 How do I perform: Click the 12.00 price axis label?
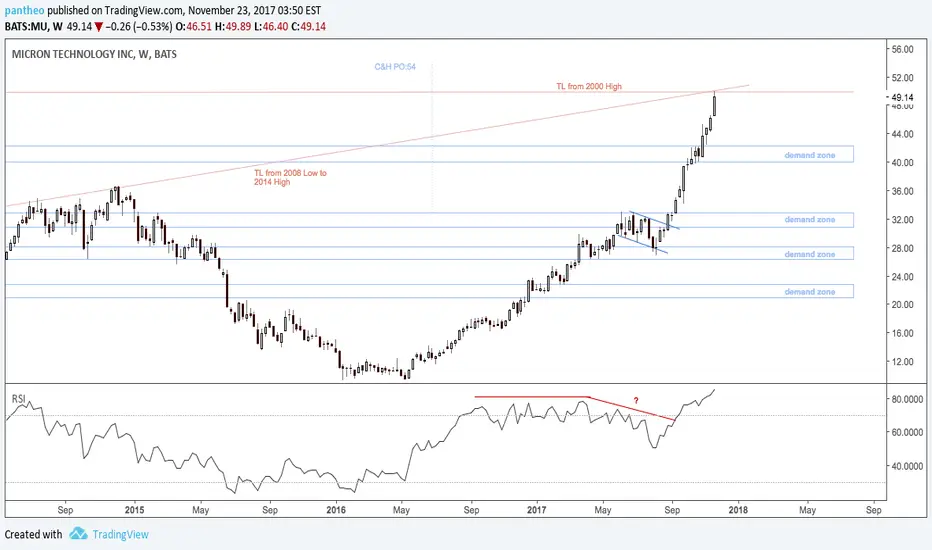pyautogui.click(x=903, y=362)
